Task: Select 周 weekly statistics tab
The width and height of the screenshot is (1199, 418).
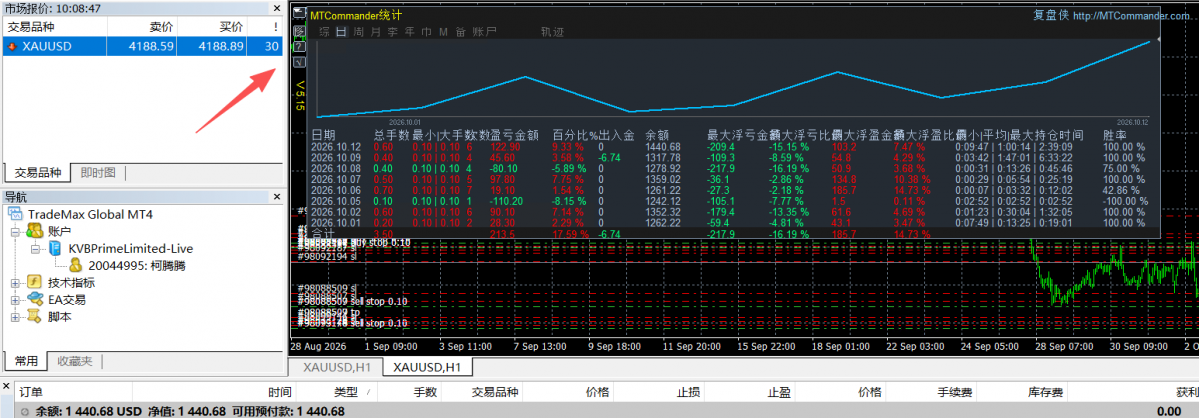Action: [359, 32]
